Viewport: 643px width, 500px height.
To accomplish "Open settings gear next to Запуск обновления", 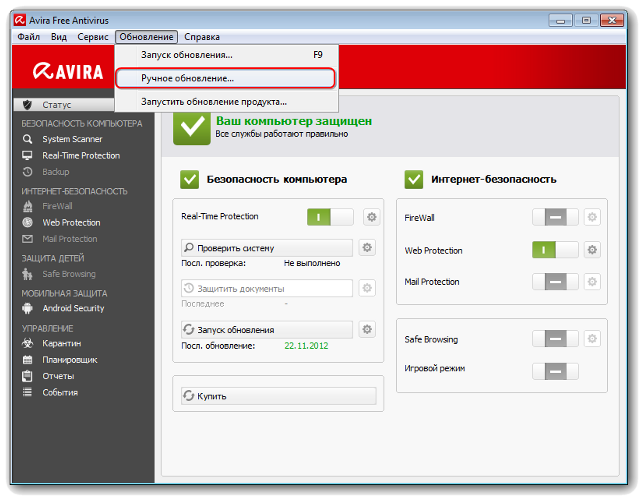I will click(x=367, y=329).
